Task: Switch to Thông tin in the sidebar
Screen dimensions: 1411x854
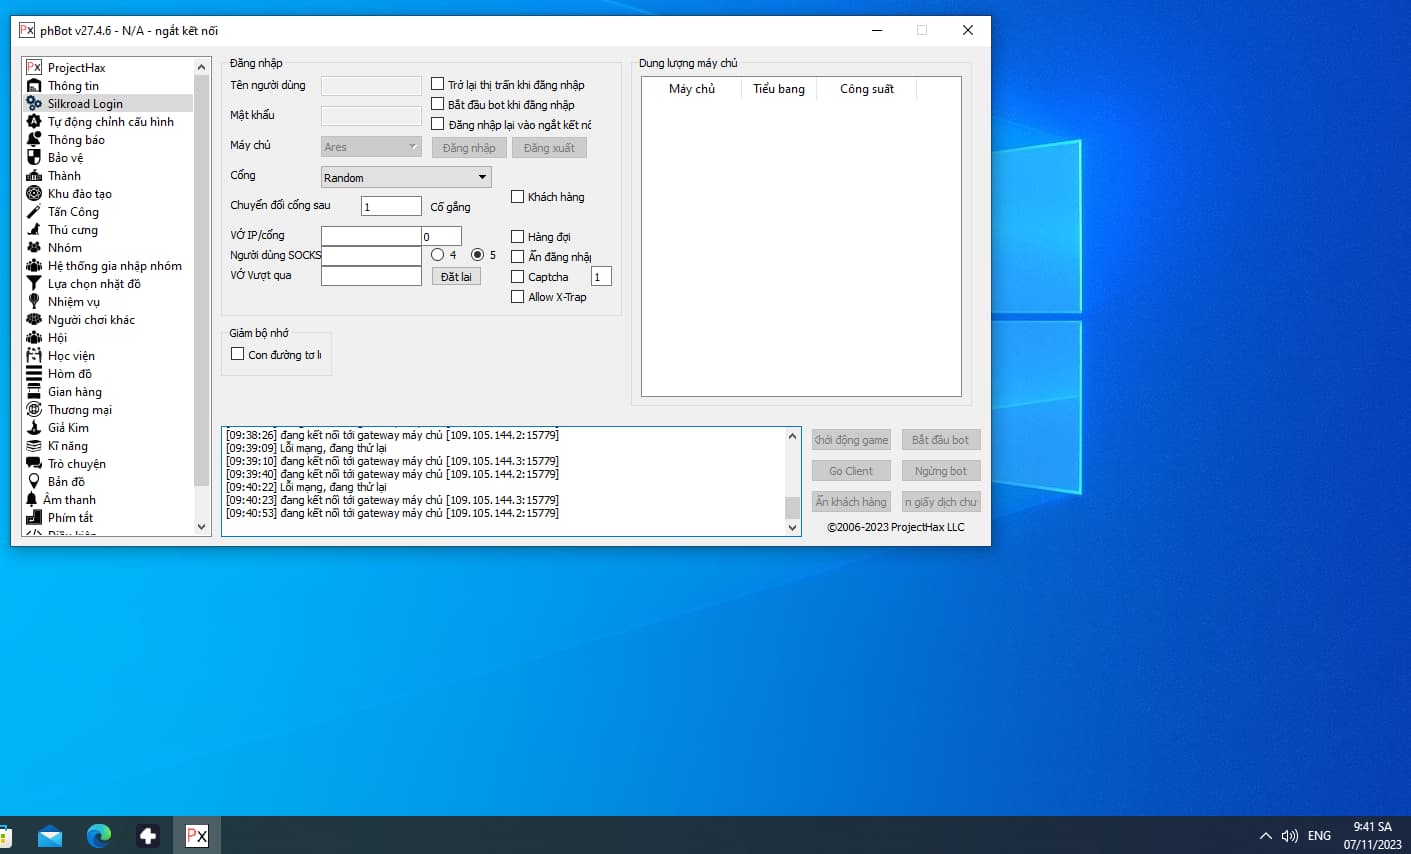Action: (73, 86)
